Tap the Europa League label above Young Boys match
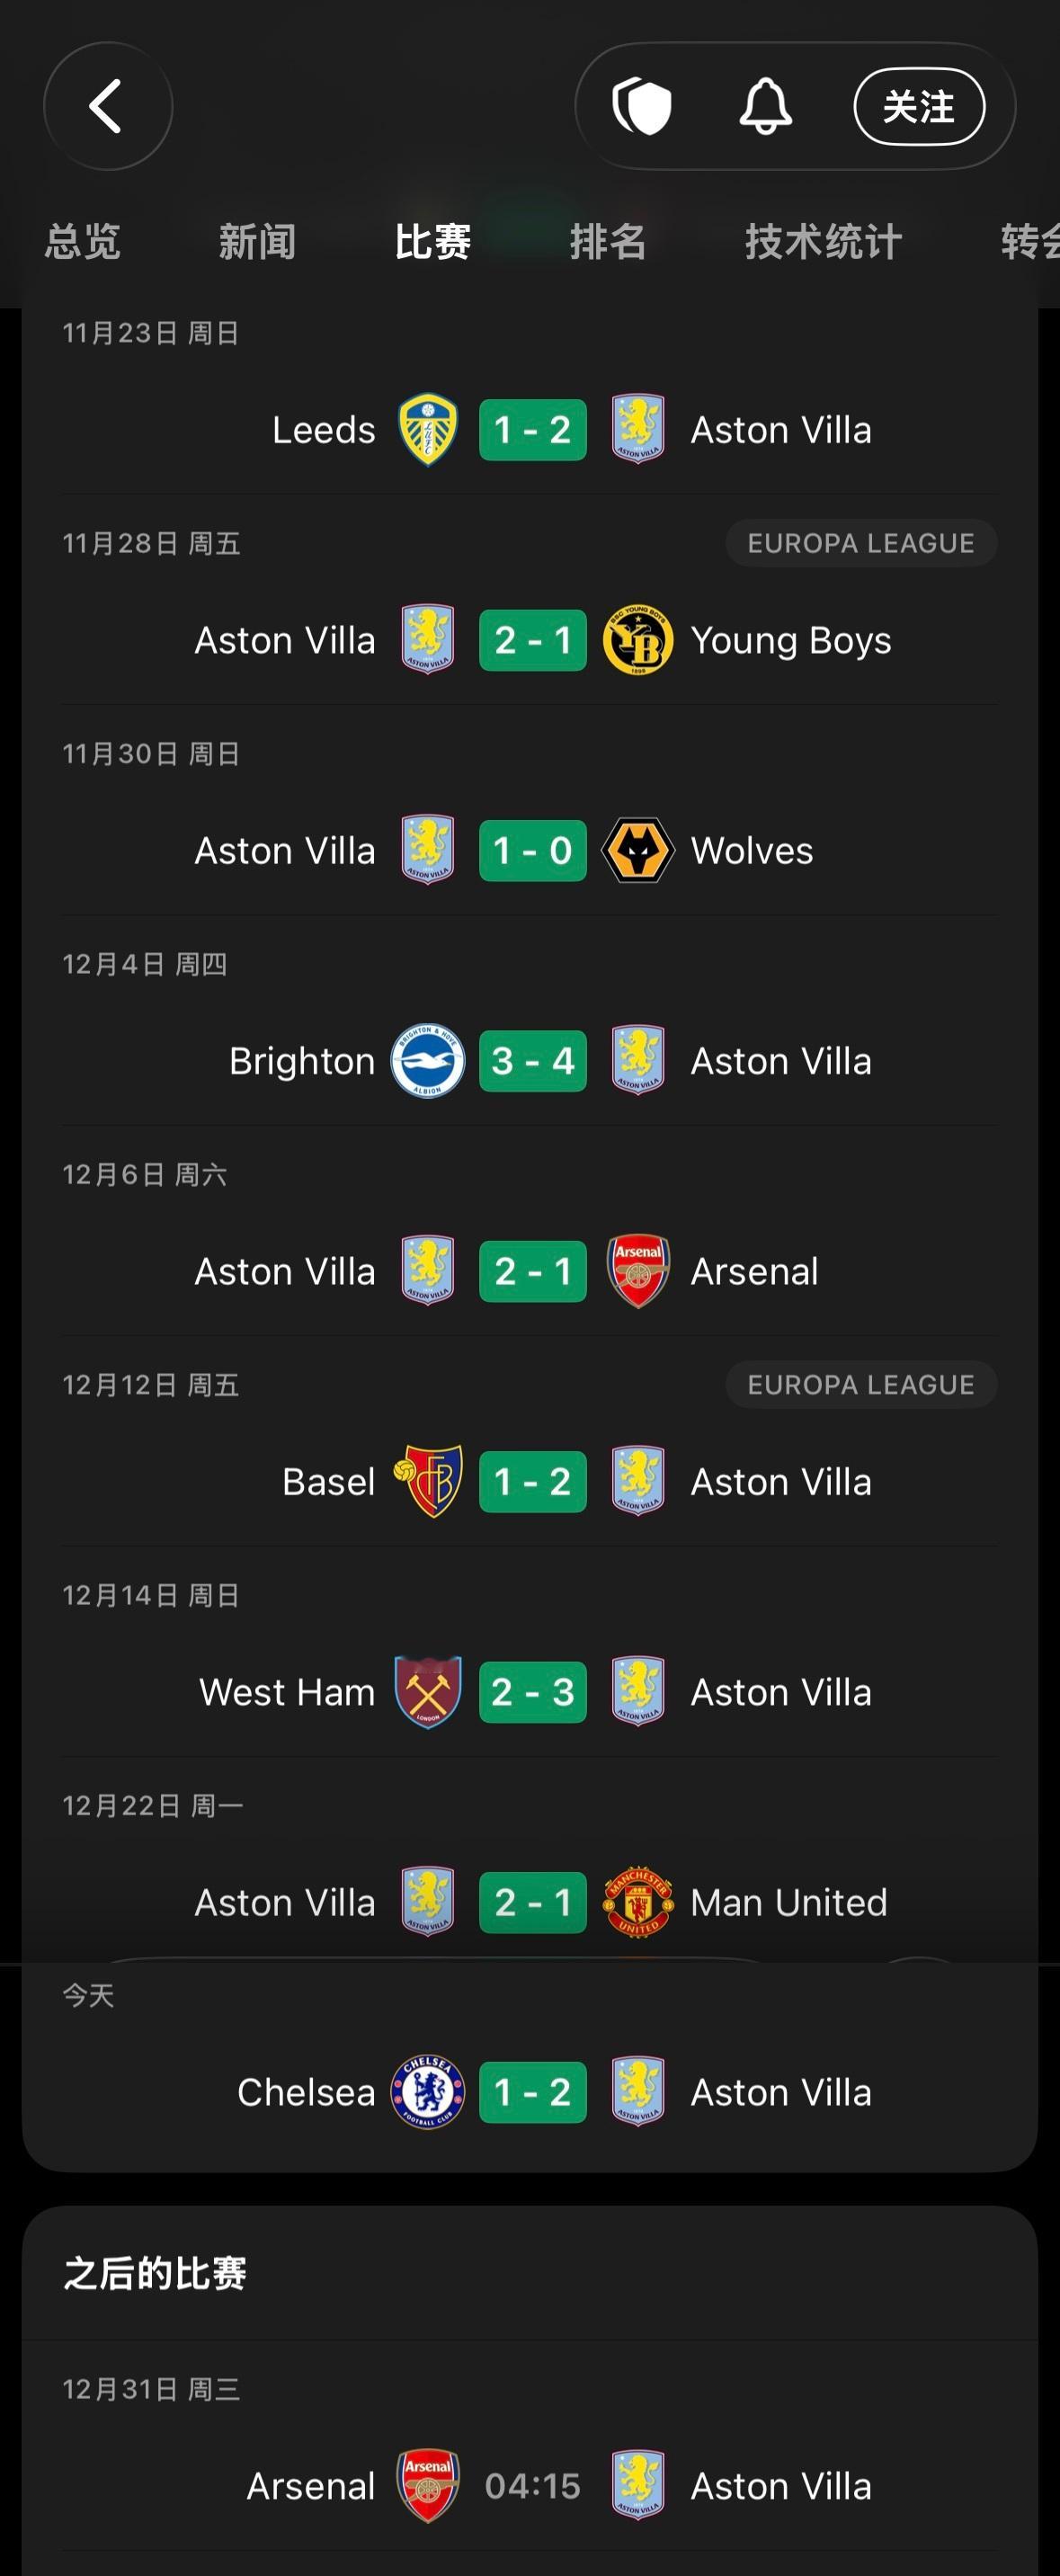The width and height of the screenshot is (1060, 2576). tap(861, 543)
